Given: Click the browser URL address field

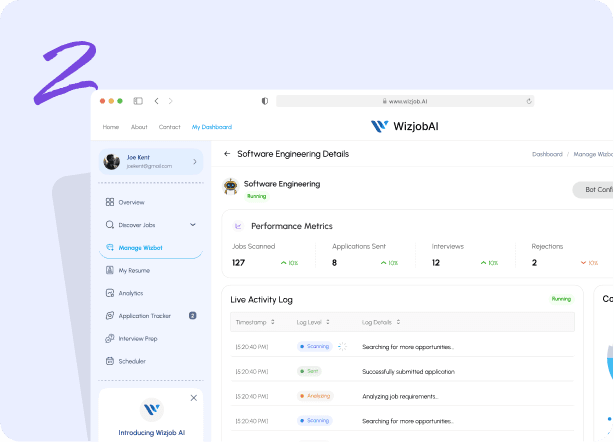Looking at the screenshot, I should pyautogui.click(x=404, y=101).
